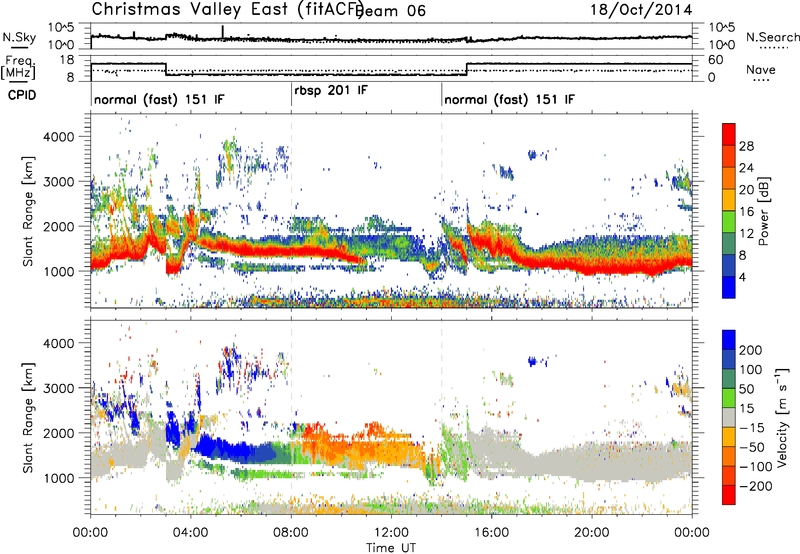Click the 'Velocity [m s-1]' colorbar label
This screenshot has width=800, height=554.
coord(782,417)
